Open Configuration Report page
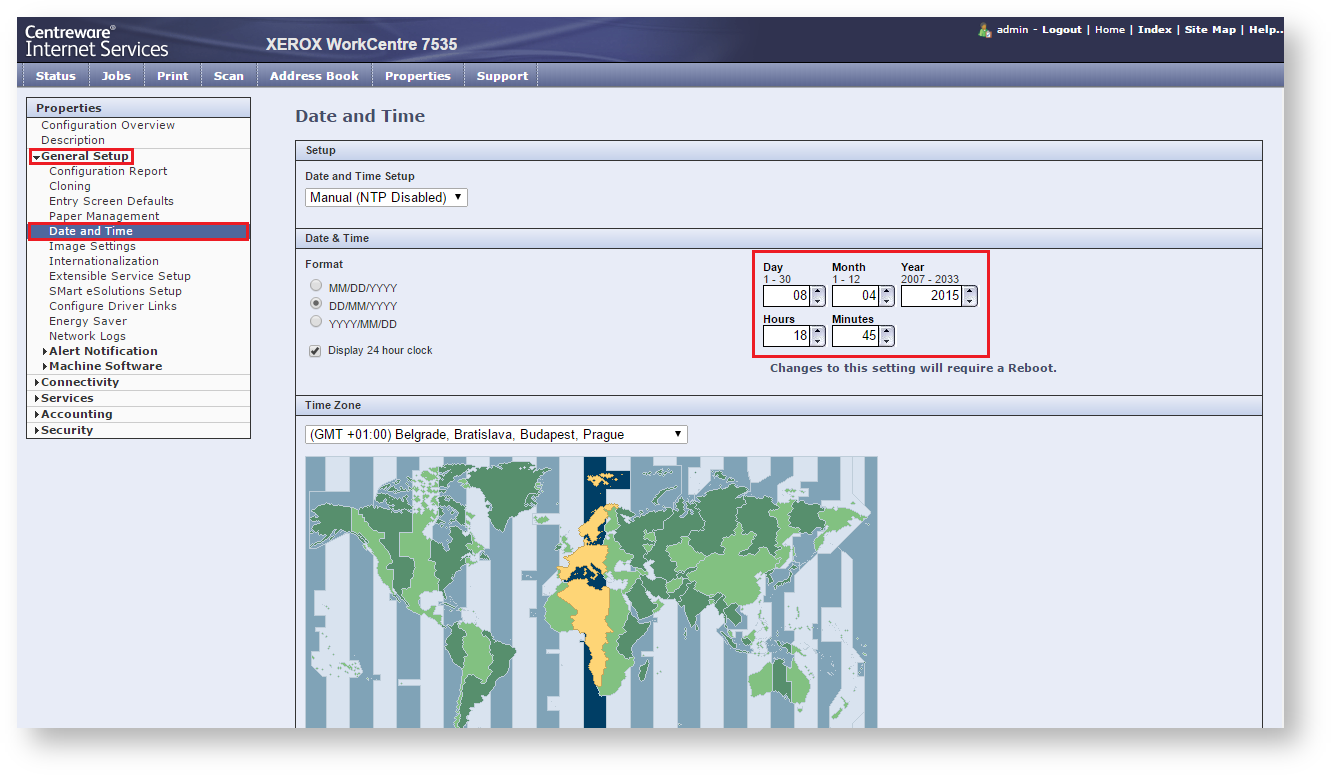This screenshot has width=1332, height=776. coord(108,171)
